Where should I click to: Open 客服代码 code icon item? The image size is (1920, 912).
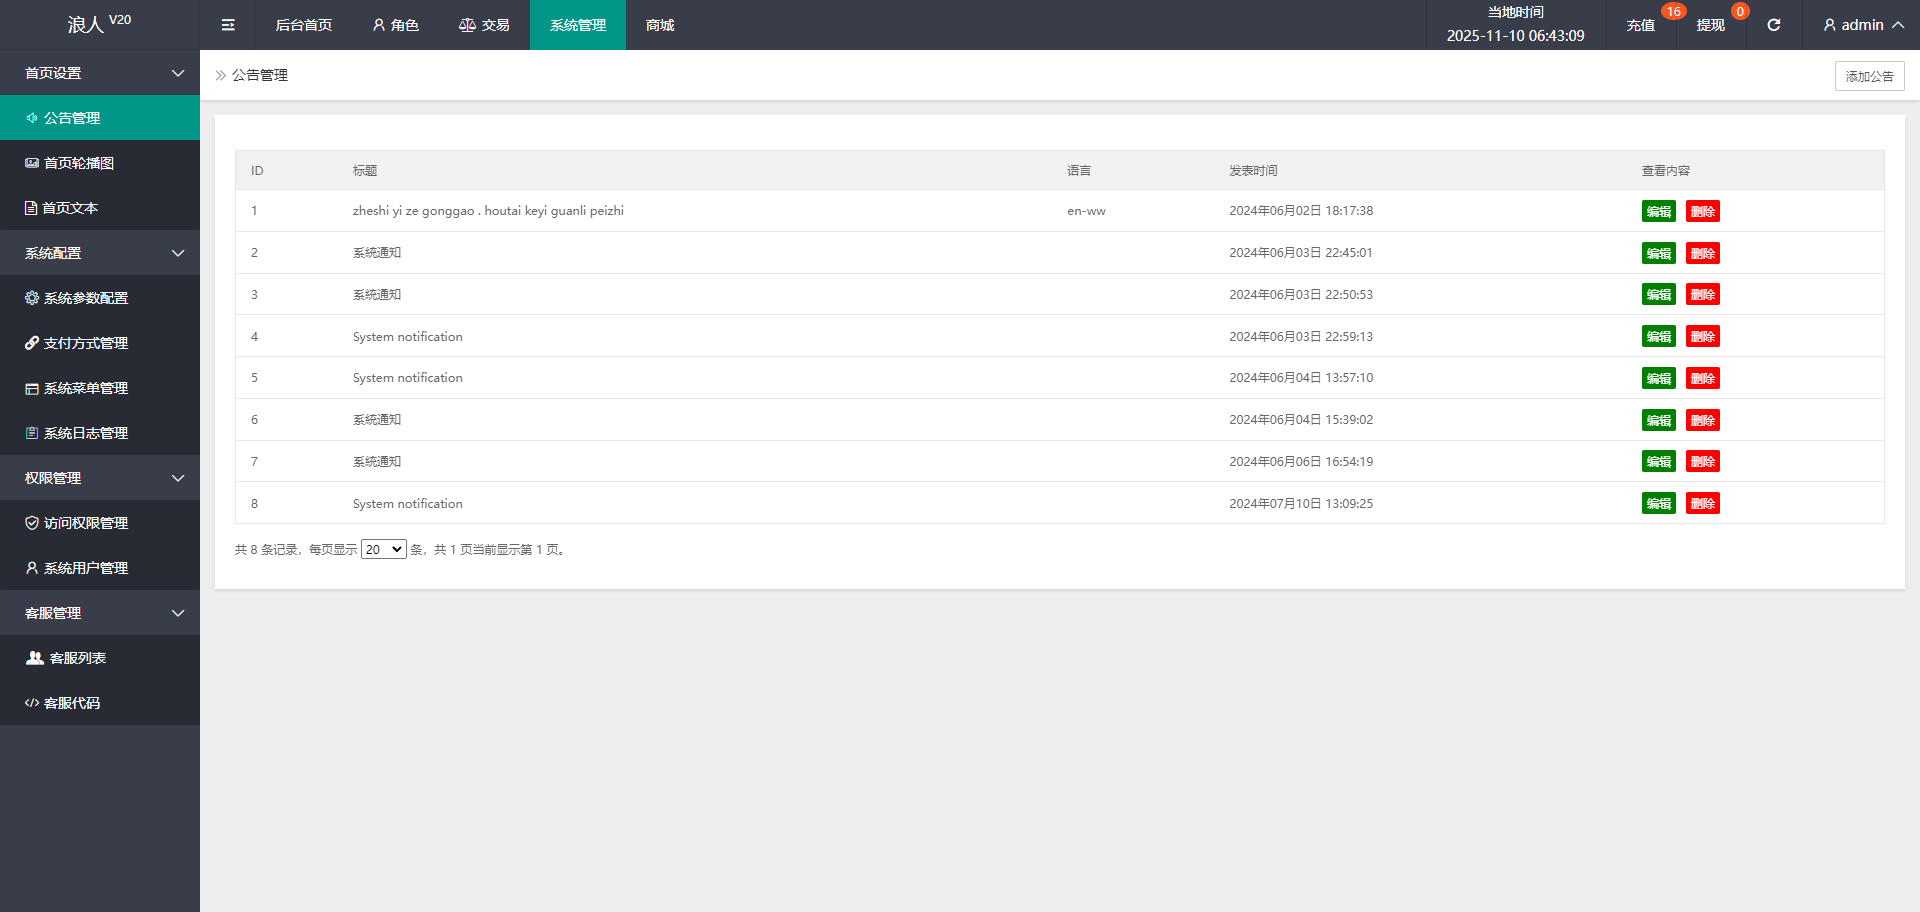point(63,703)
